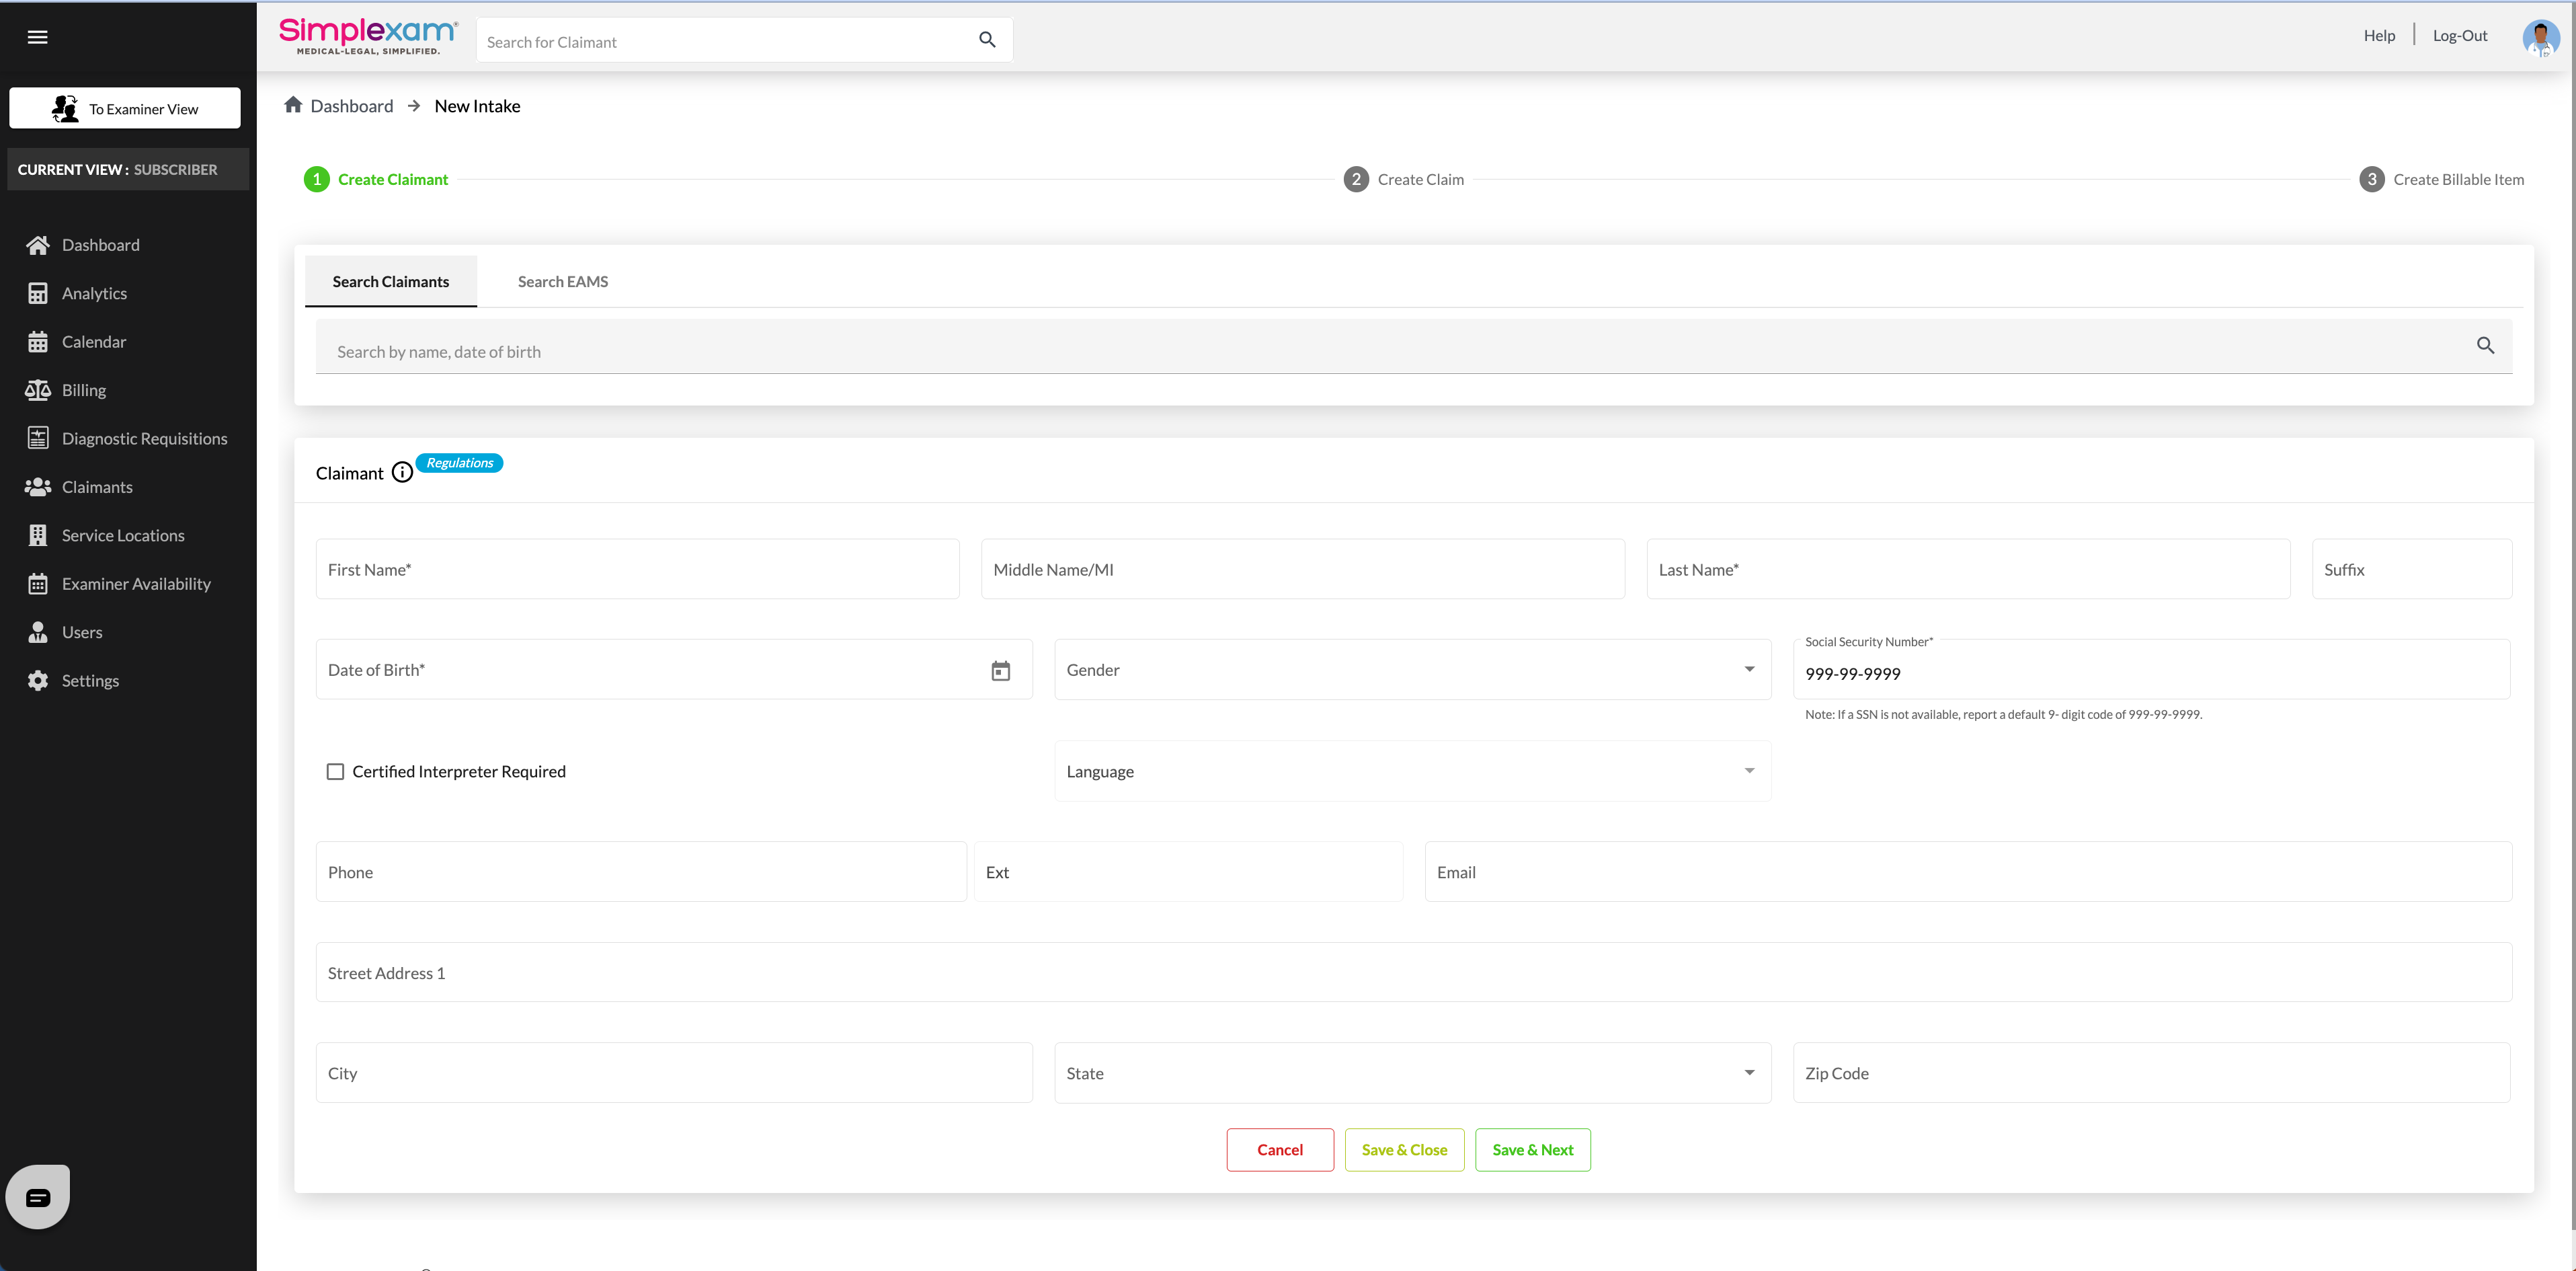Check Certified Interpreter Required checkbox
Image resolution: width=2576 pixels, height=1271 pixels.
tap(336, 771)
